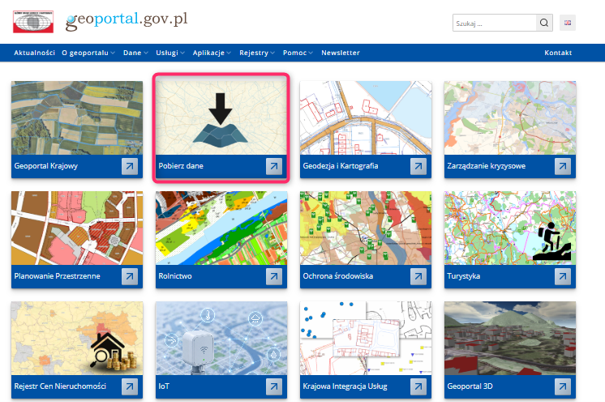This screenshot has height=402, width=605.
Task: Open arrow icon on Planowanie Przestrzenne tile
Action: pos(130,276)
